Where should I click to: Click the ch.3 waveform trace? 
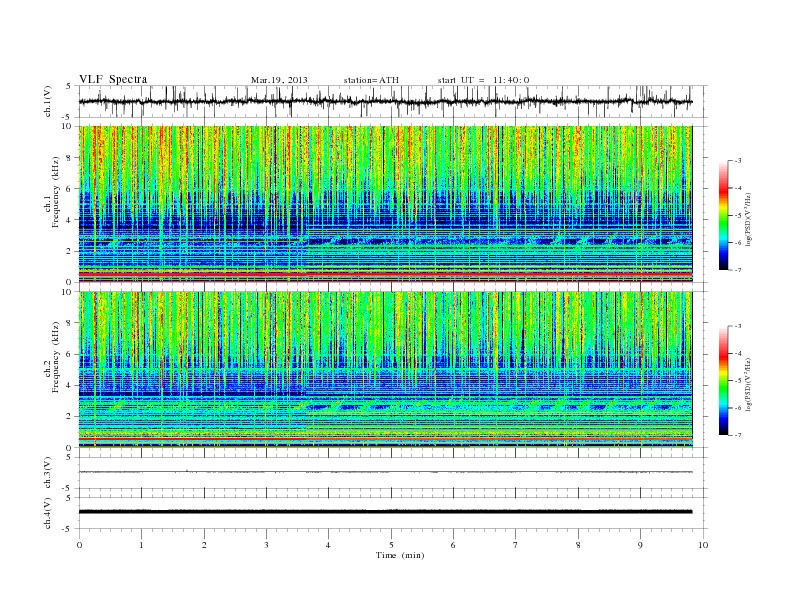pyautogui.click(x=385, y=472)
